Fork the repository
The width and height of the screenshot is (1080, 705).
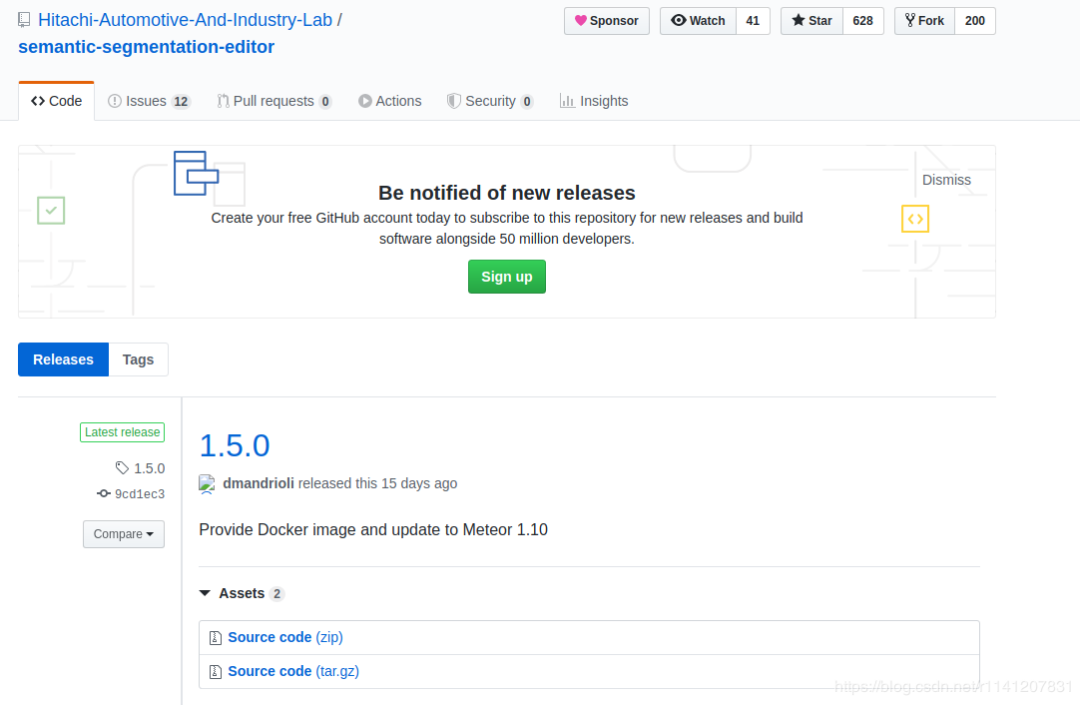(x=924, y=21)
